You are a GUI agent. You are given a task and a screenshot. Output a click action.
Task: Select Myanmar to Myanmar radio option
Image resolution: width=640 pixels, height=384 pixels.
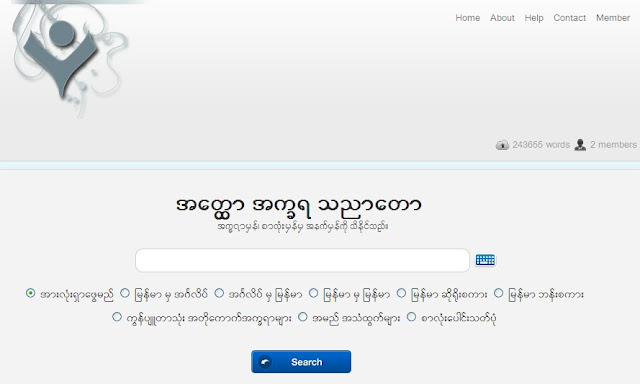tap(313, 293)
